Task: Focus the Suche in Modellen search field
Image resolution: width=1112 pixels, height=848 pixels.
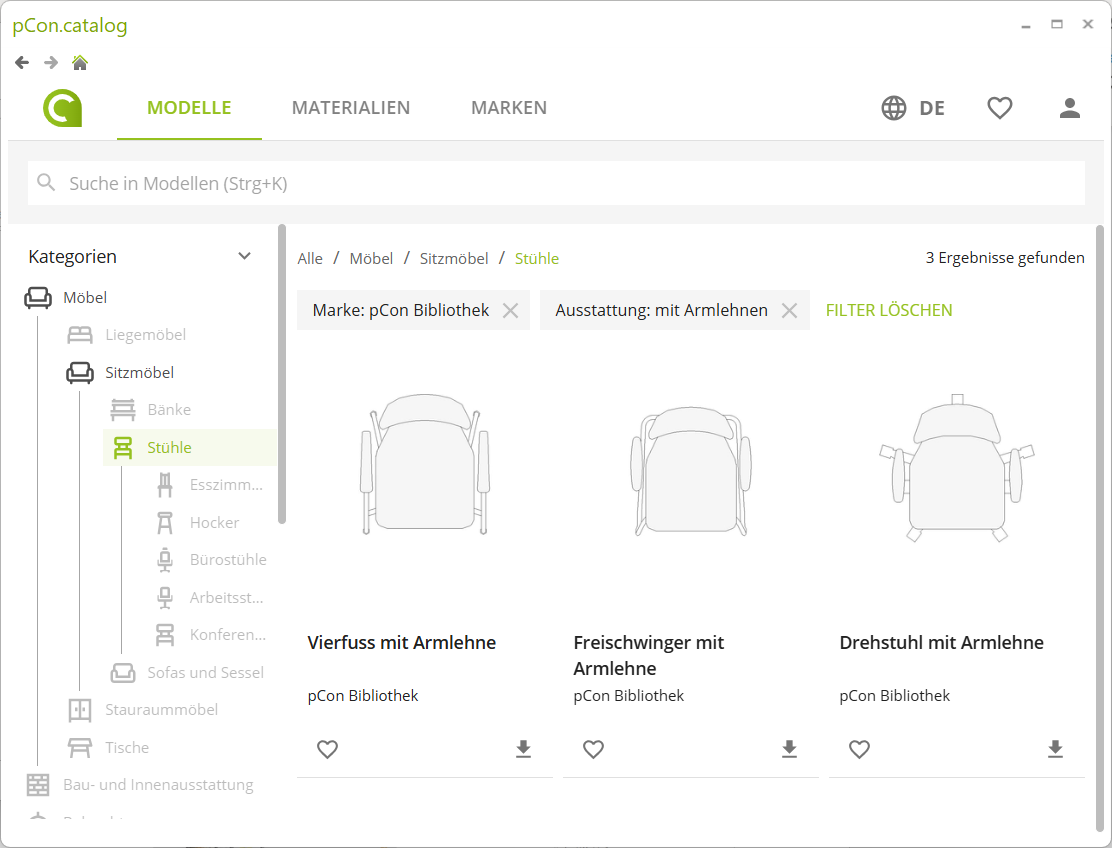Action: pos(556,183)
